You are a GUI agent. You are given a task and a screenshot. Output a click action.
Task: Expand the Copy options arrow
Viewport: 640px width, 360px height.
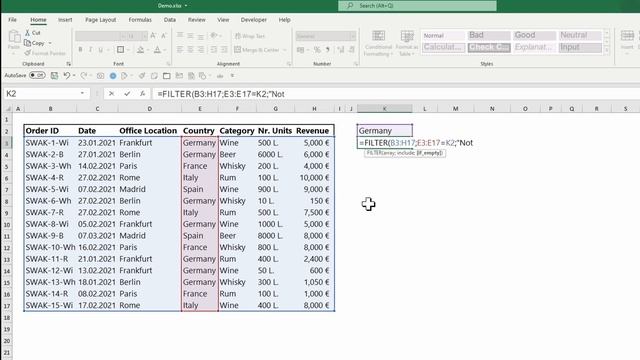pyautogui.click(x=50, y=43)
